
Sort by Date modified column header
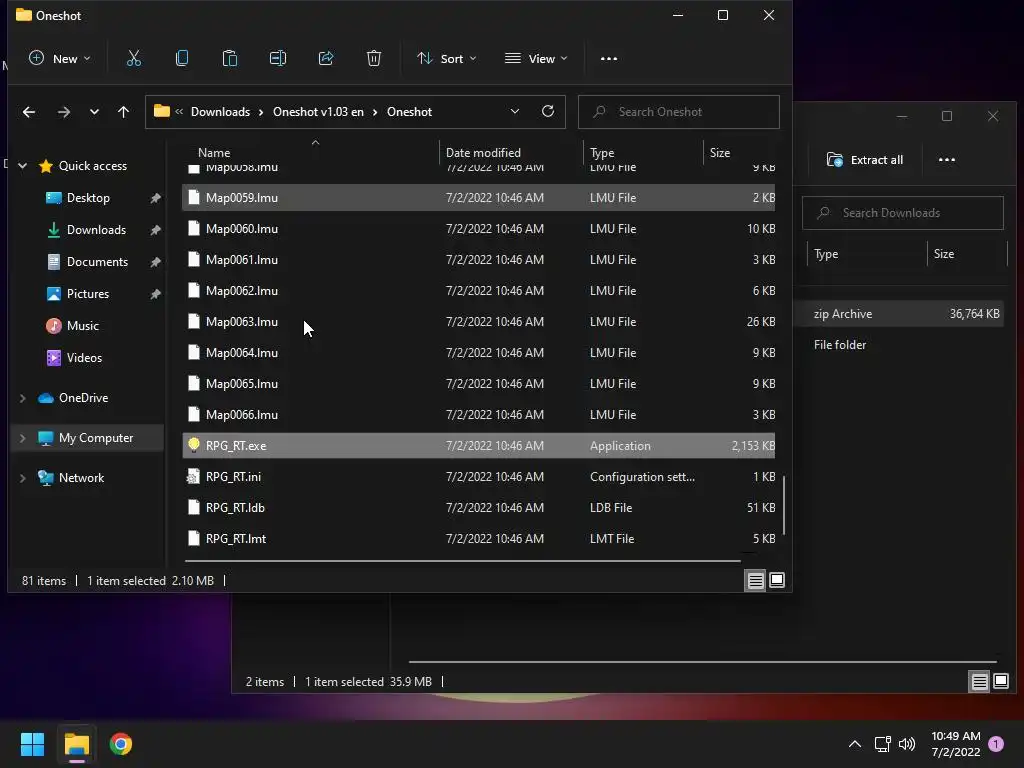(483, 153)
